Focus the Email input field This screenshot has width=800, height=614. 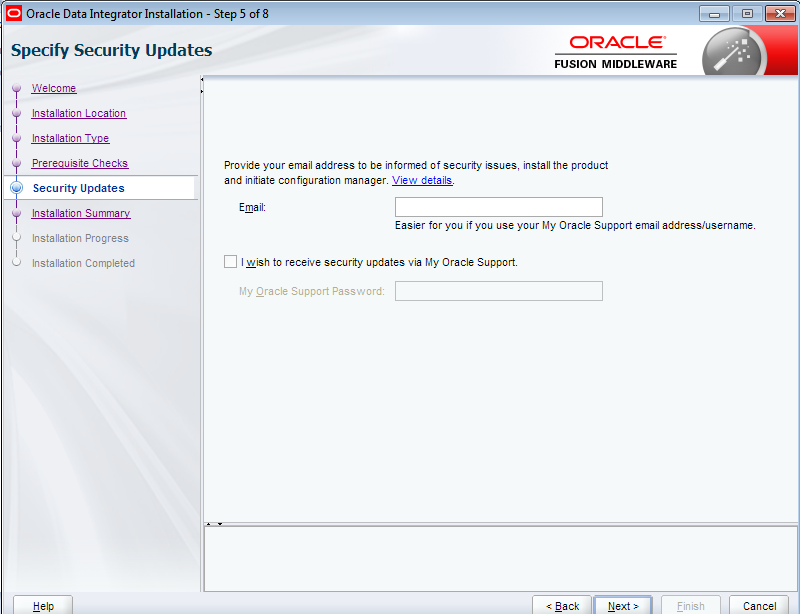(498, 207)
